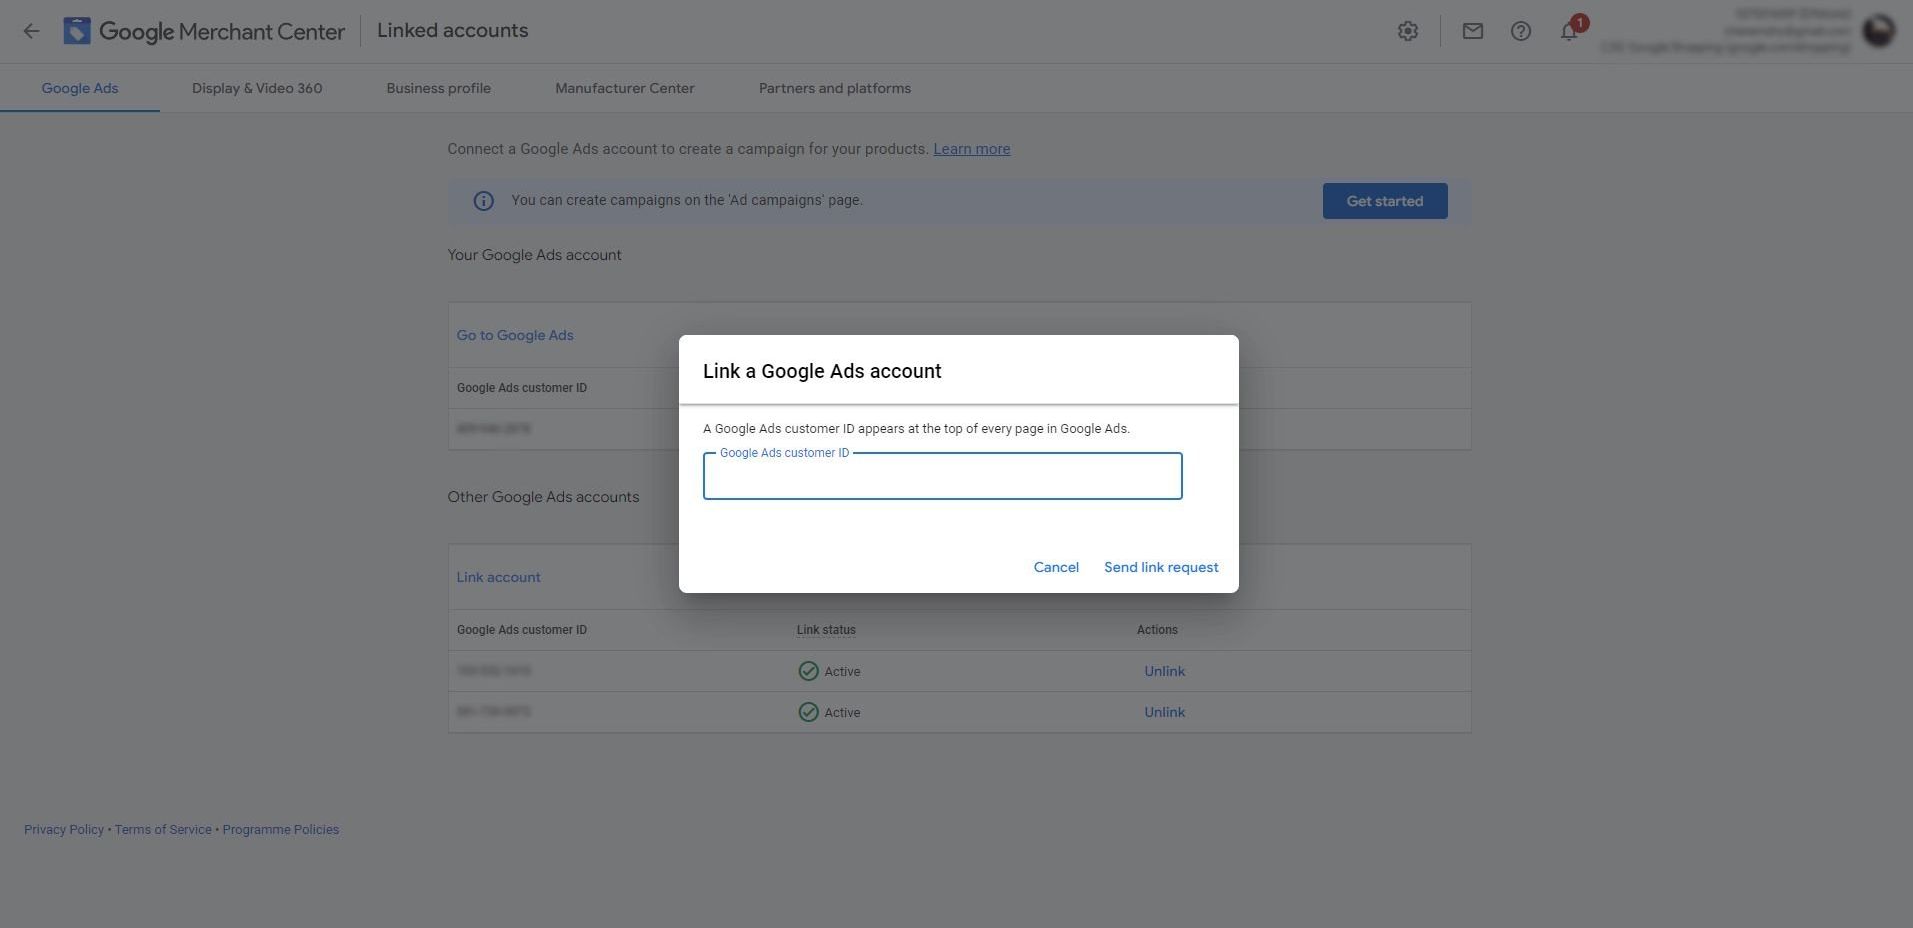The width and height of the screenshot is (1913, 928).
Task: Click the info icon in the campaigns banner
Action: pos(483,200)
